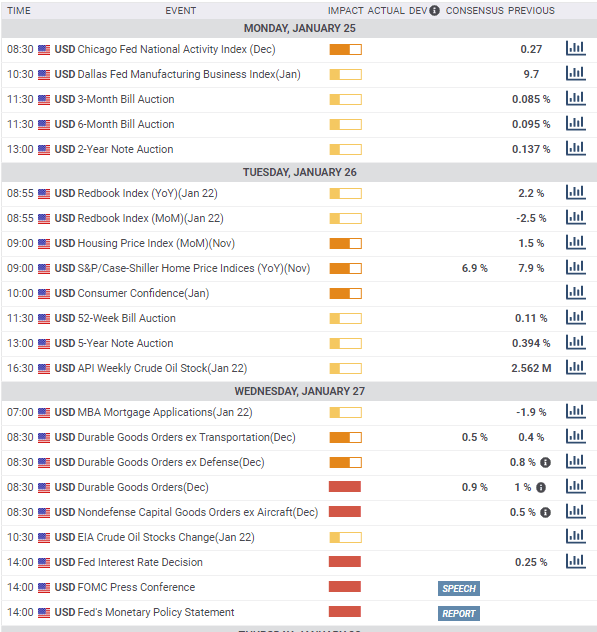
Task: Open chart icon for Consumer Confidence
Action: click(576, 292)
